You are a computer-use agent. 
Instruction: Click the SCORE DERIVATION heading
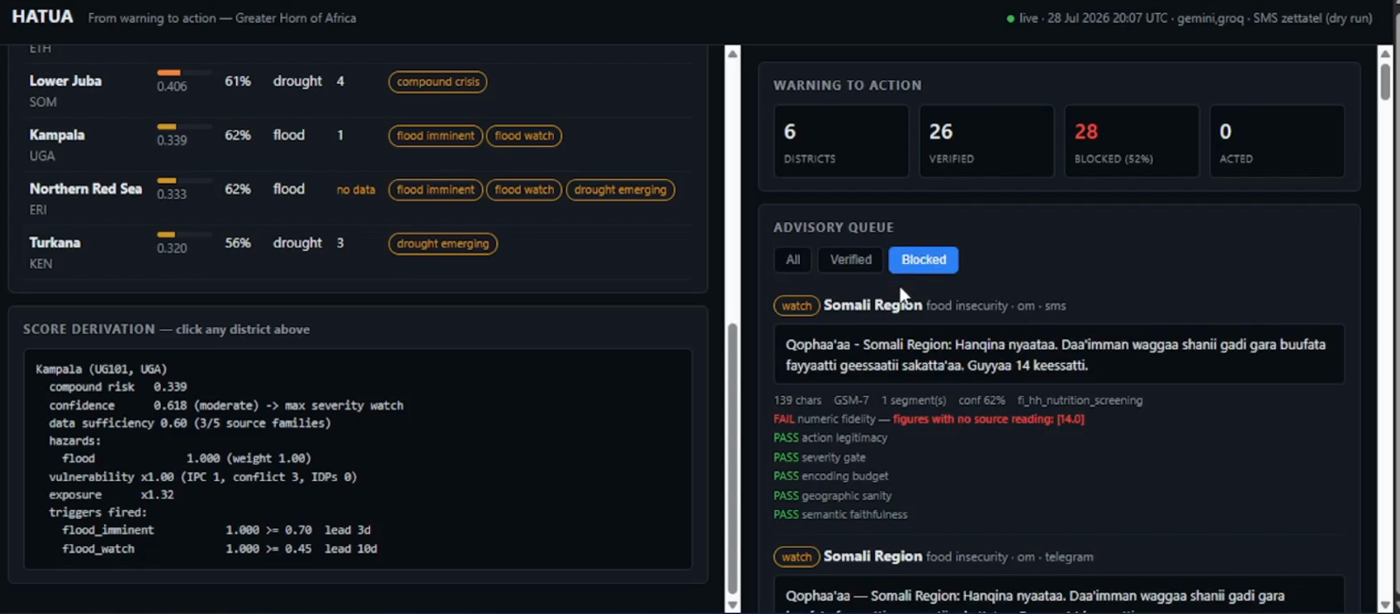click(87, 329)
